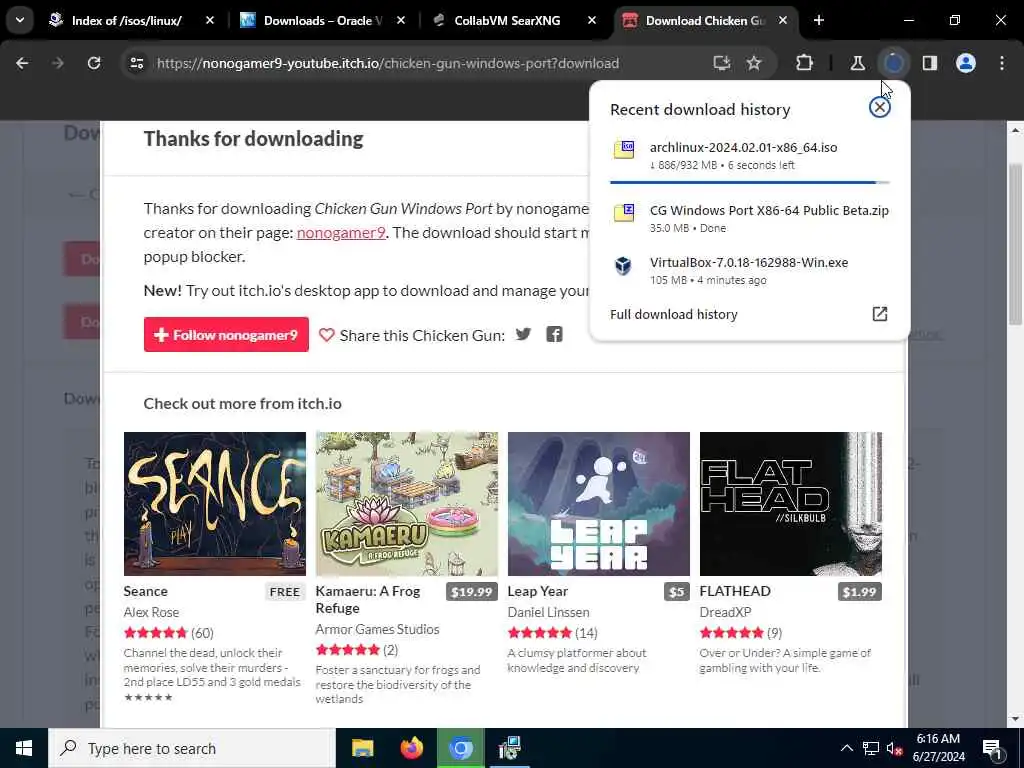Open the VirtualBox installer taskbar icon
The image size is (1024, 768).
pyautogui.click(x=509, y=748)
